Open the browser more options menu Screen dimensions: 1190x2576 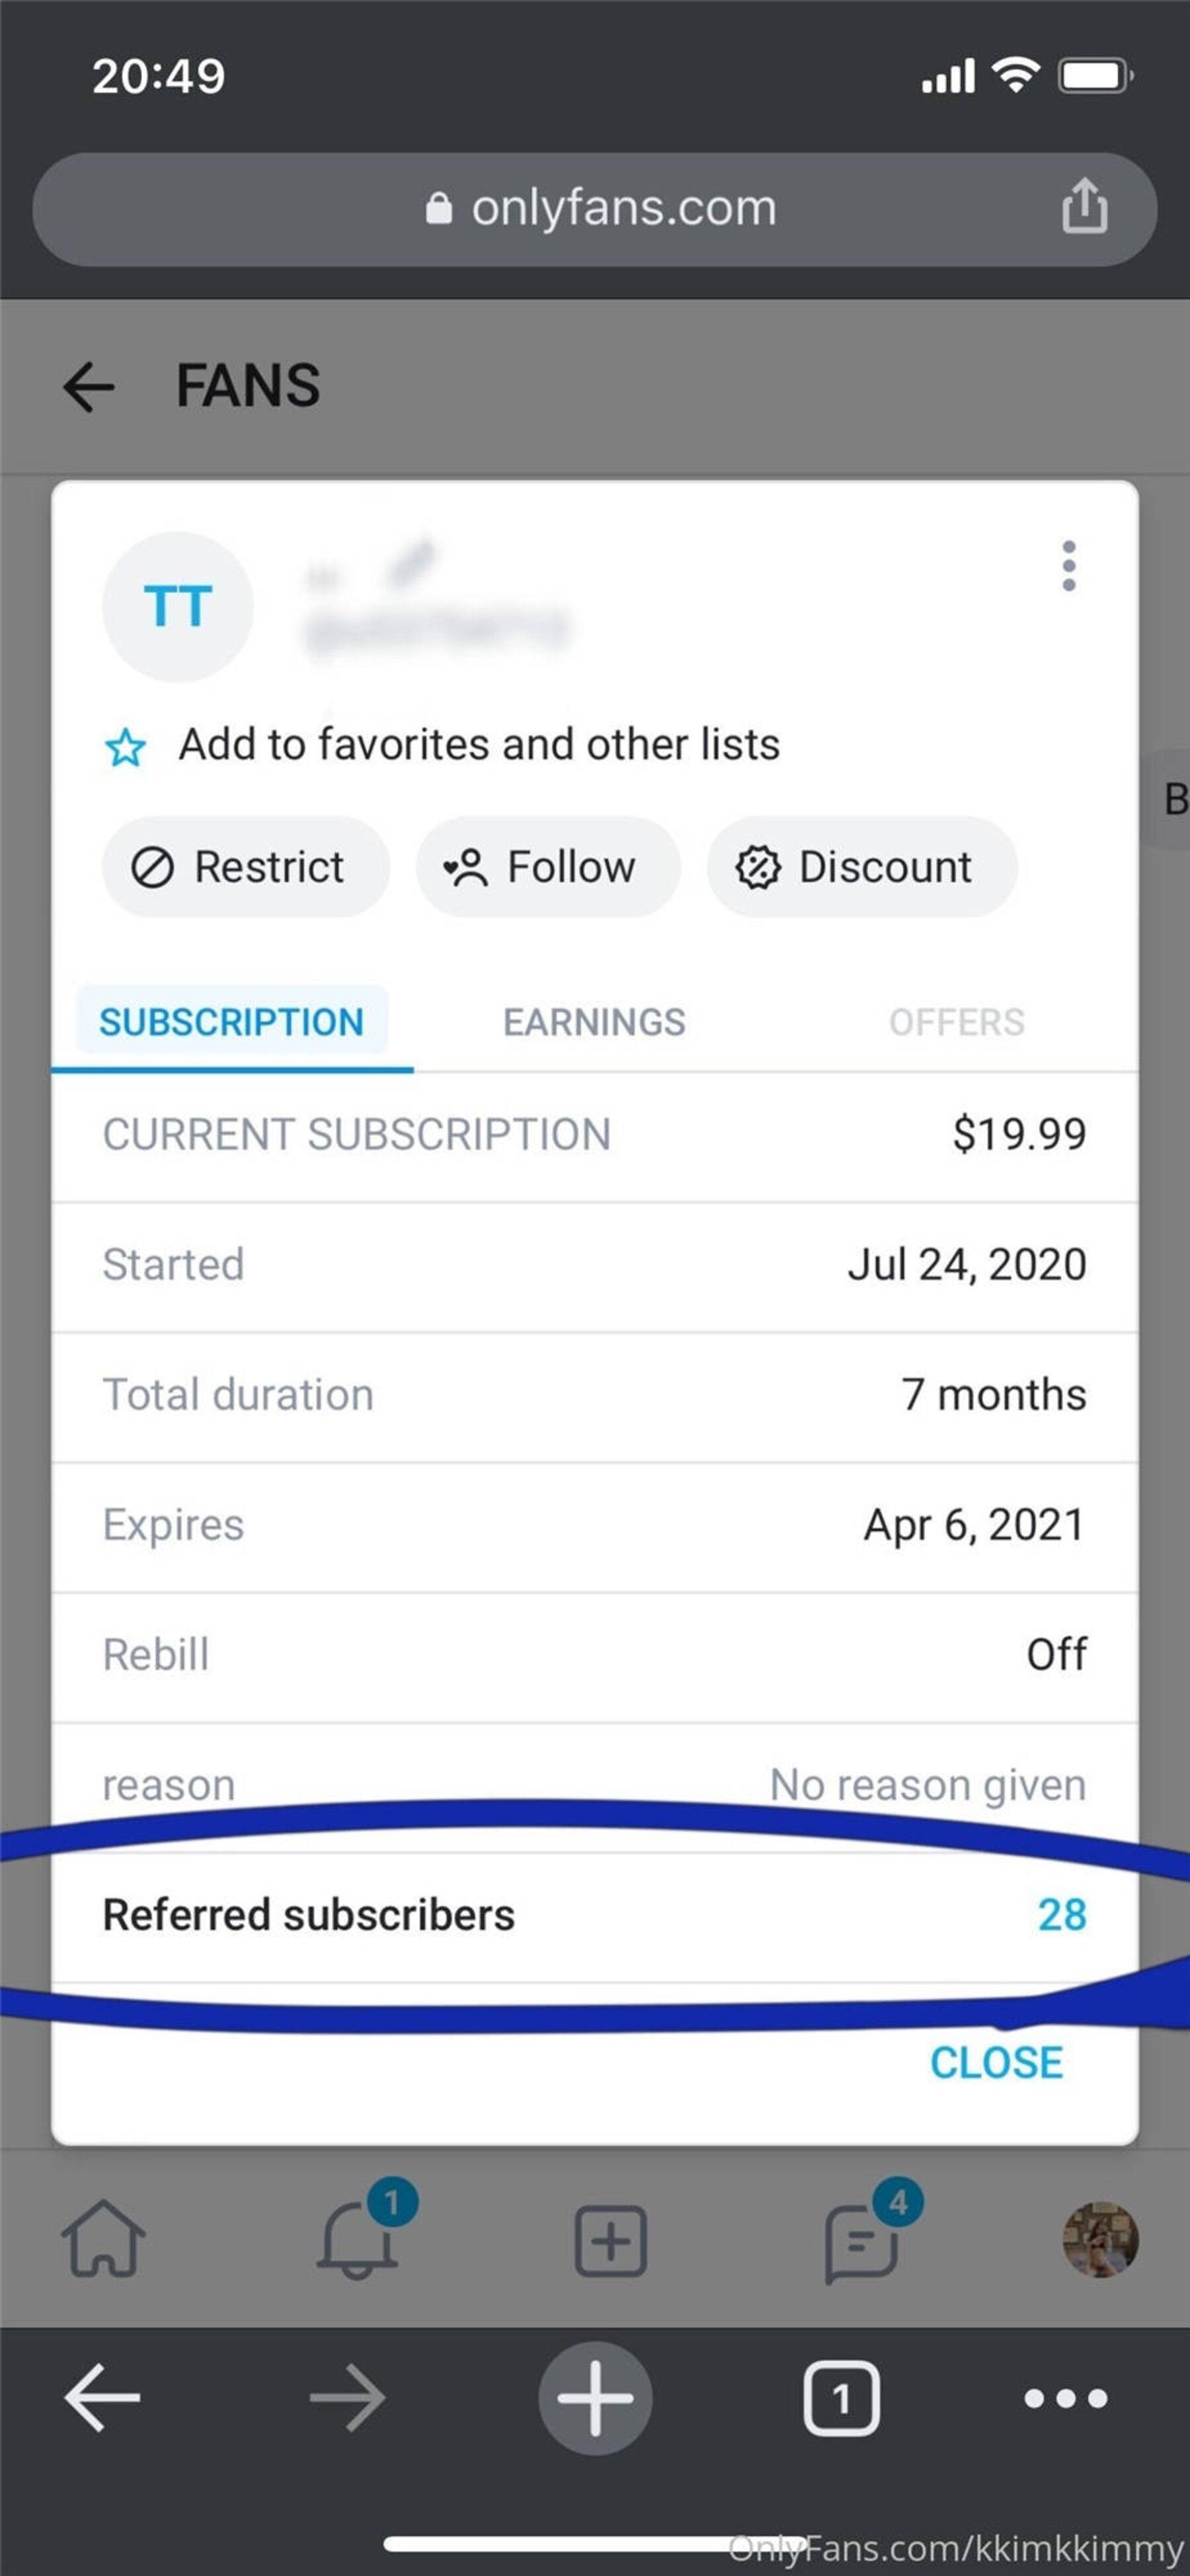point(1066,2398)
